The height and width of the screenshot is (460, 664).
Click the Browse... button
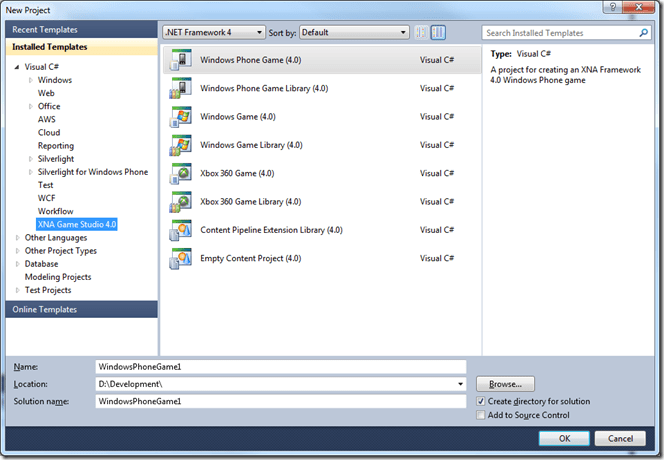pyautogui.click(x=505, y=384)
